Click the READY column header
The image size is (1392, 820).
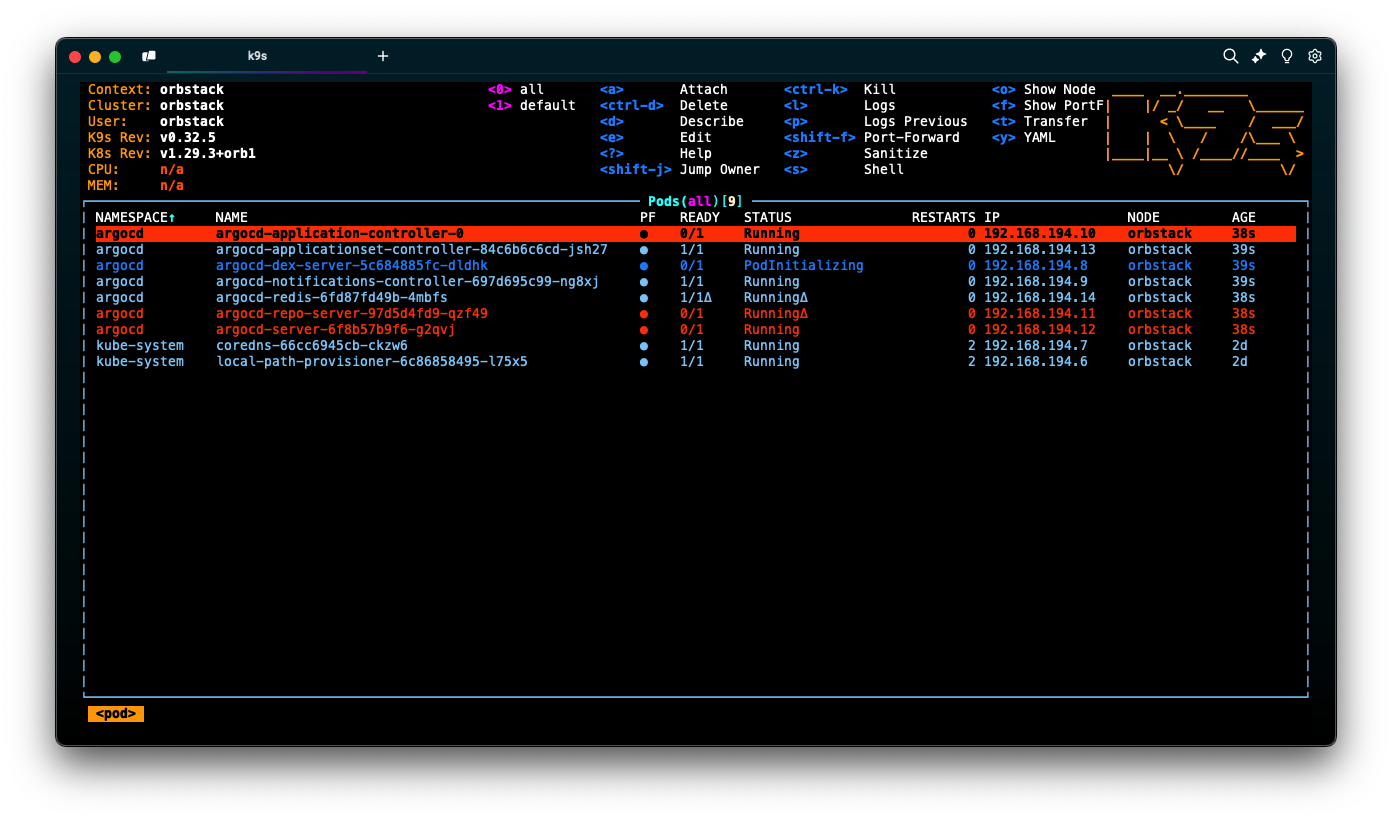point(700,218)
